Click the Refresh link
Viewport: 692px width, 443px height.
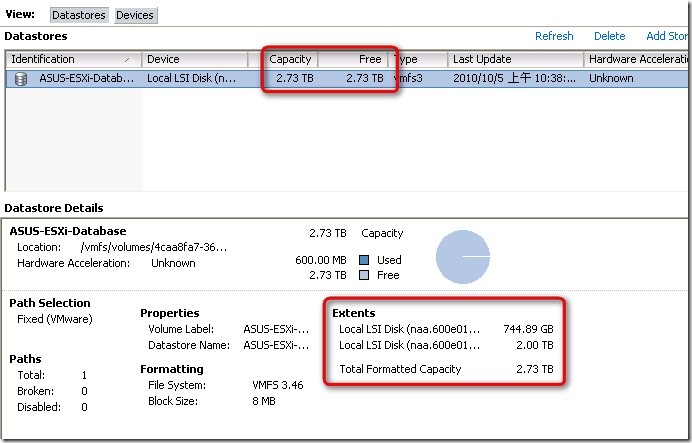(554, 36)
